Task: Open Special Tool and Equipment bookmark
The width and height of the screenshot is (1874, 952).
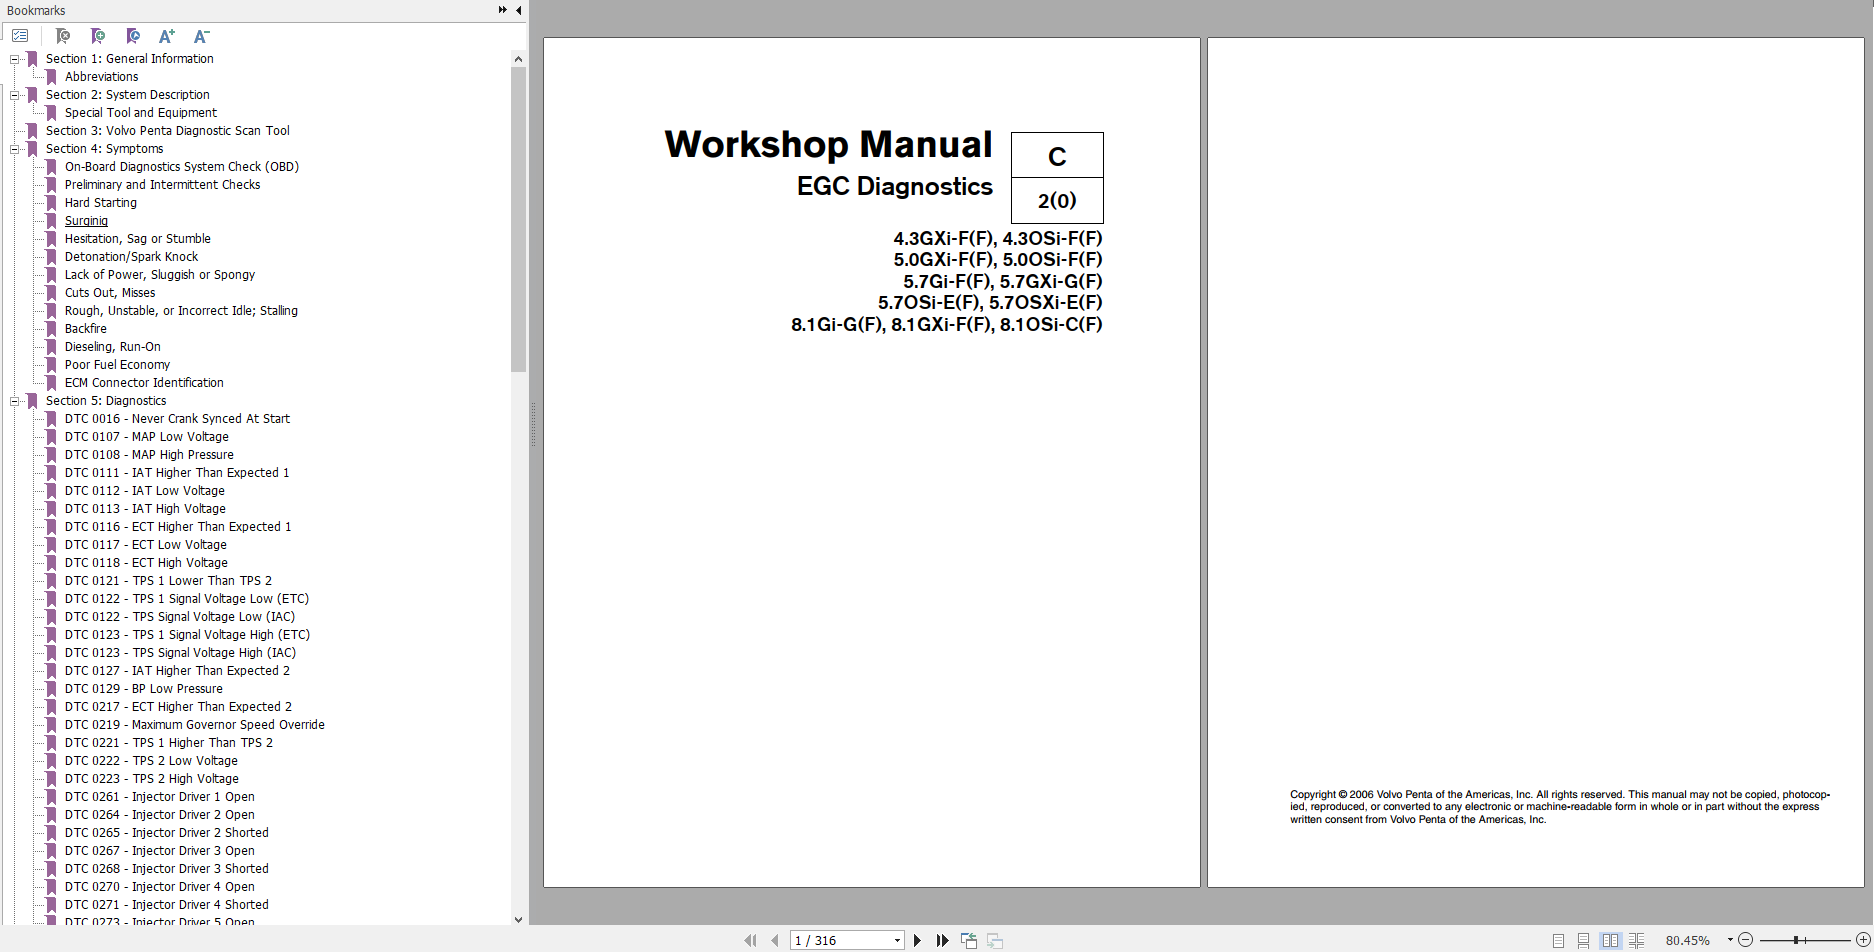Action: pyautogui.click(x=140, y=113)
